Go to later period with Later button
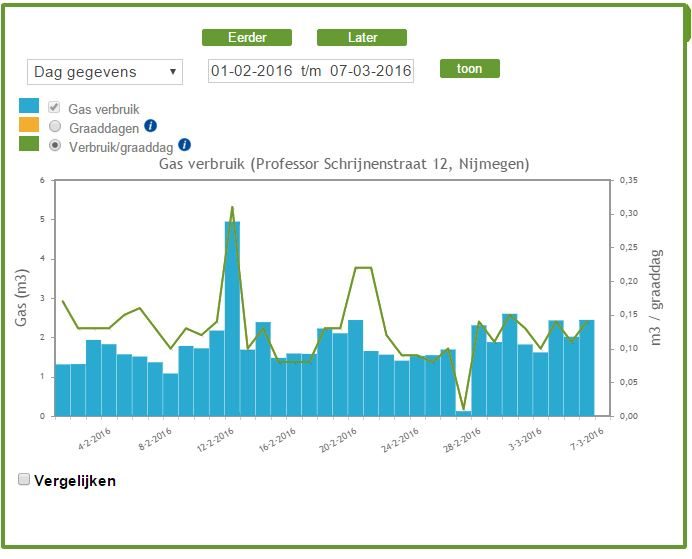Screen dimensions: 692x559 tap(362, 38)
